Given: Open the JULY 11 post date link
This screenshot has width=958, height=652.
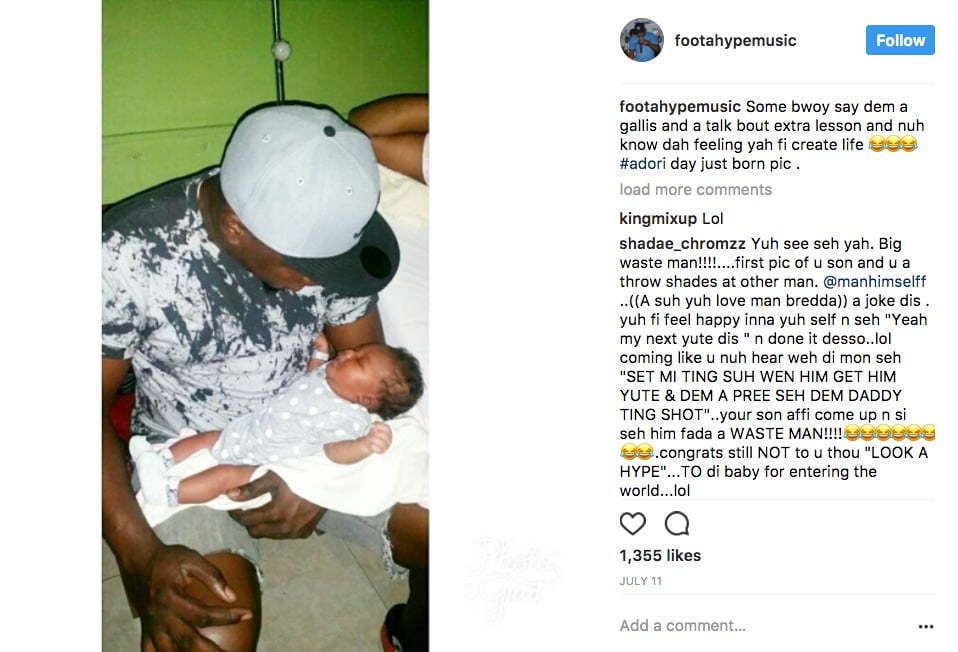Looking at the screenshot, I should (x=640, y=581).
